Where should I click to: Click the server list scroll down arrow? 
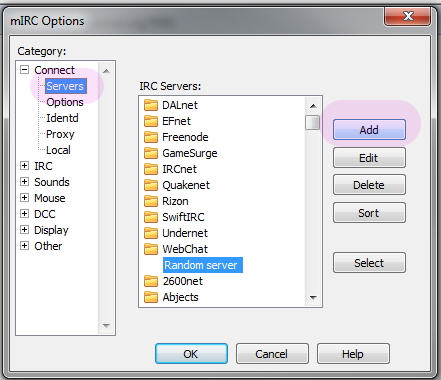313,297
